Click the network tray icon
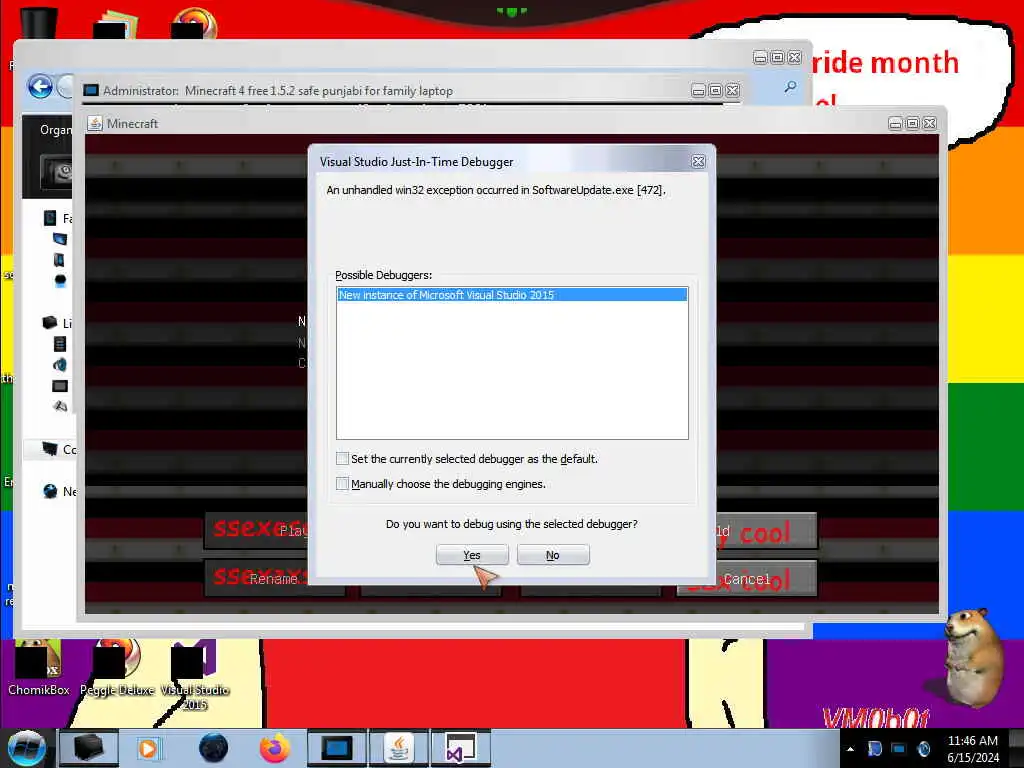1024x768 pixels. 899,749
